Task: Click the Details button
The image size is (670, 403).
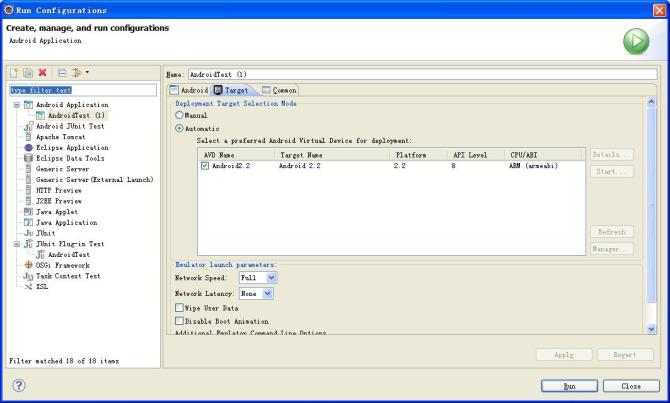Action: (611, 155)
